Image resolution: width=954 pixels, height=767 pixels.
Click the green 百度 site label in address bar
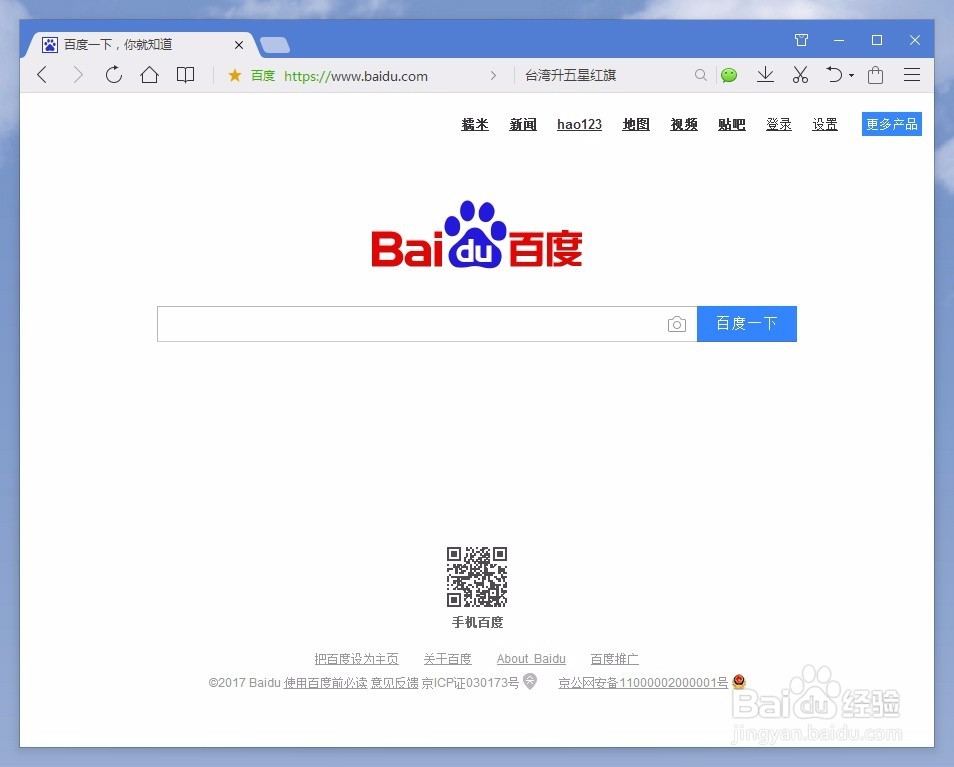pos(263,75)
